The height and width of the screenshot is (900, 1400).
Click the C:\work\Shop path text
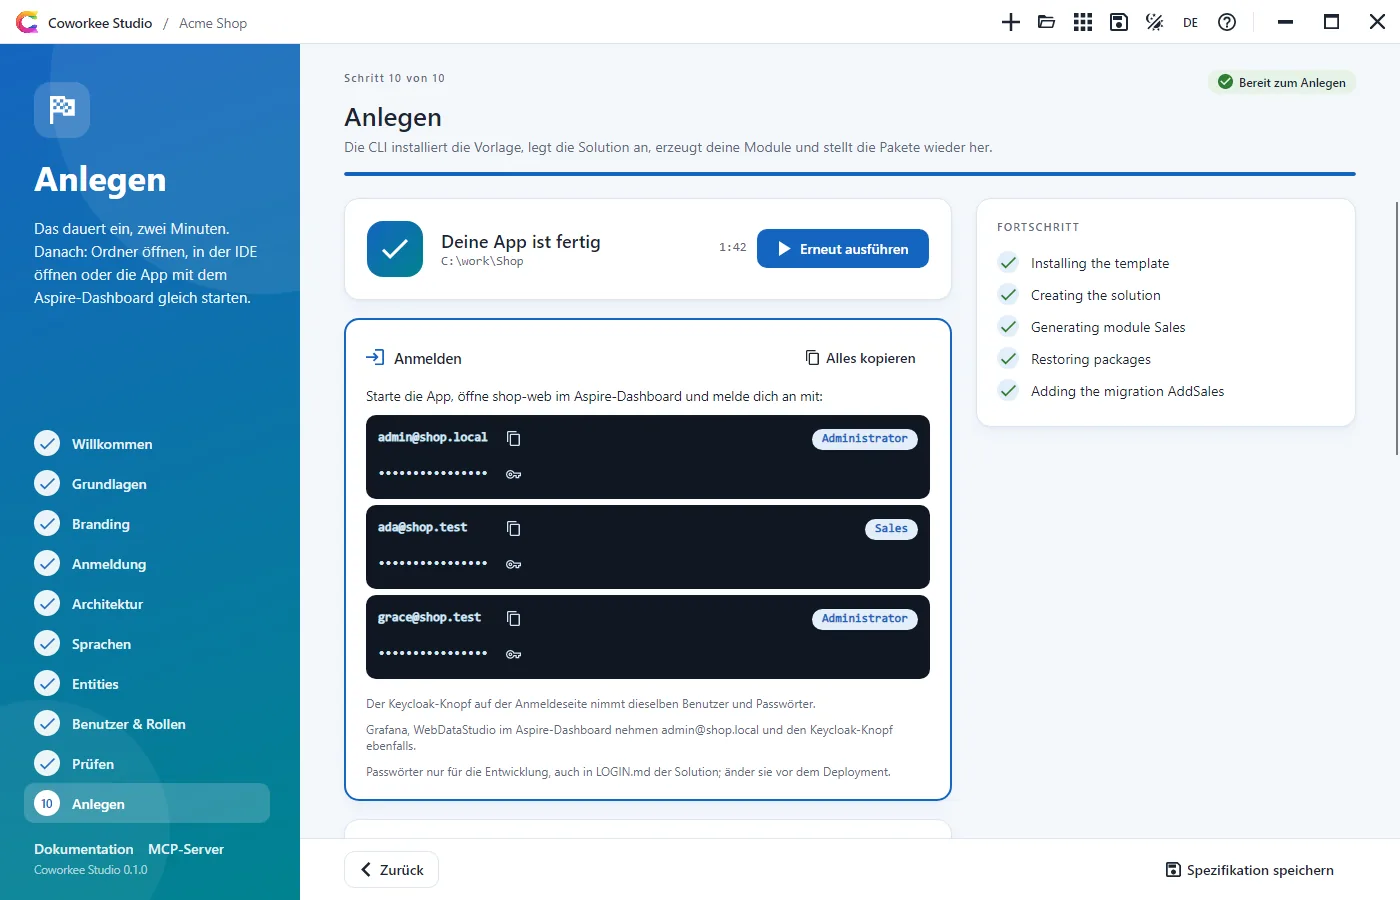coord(482,261)
